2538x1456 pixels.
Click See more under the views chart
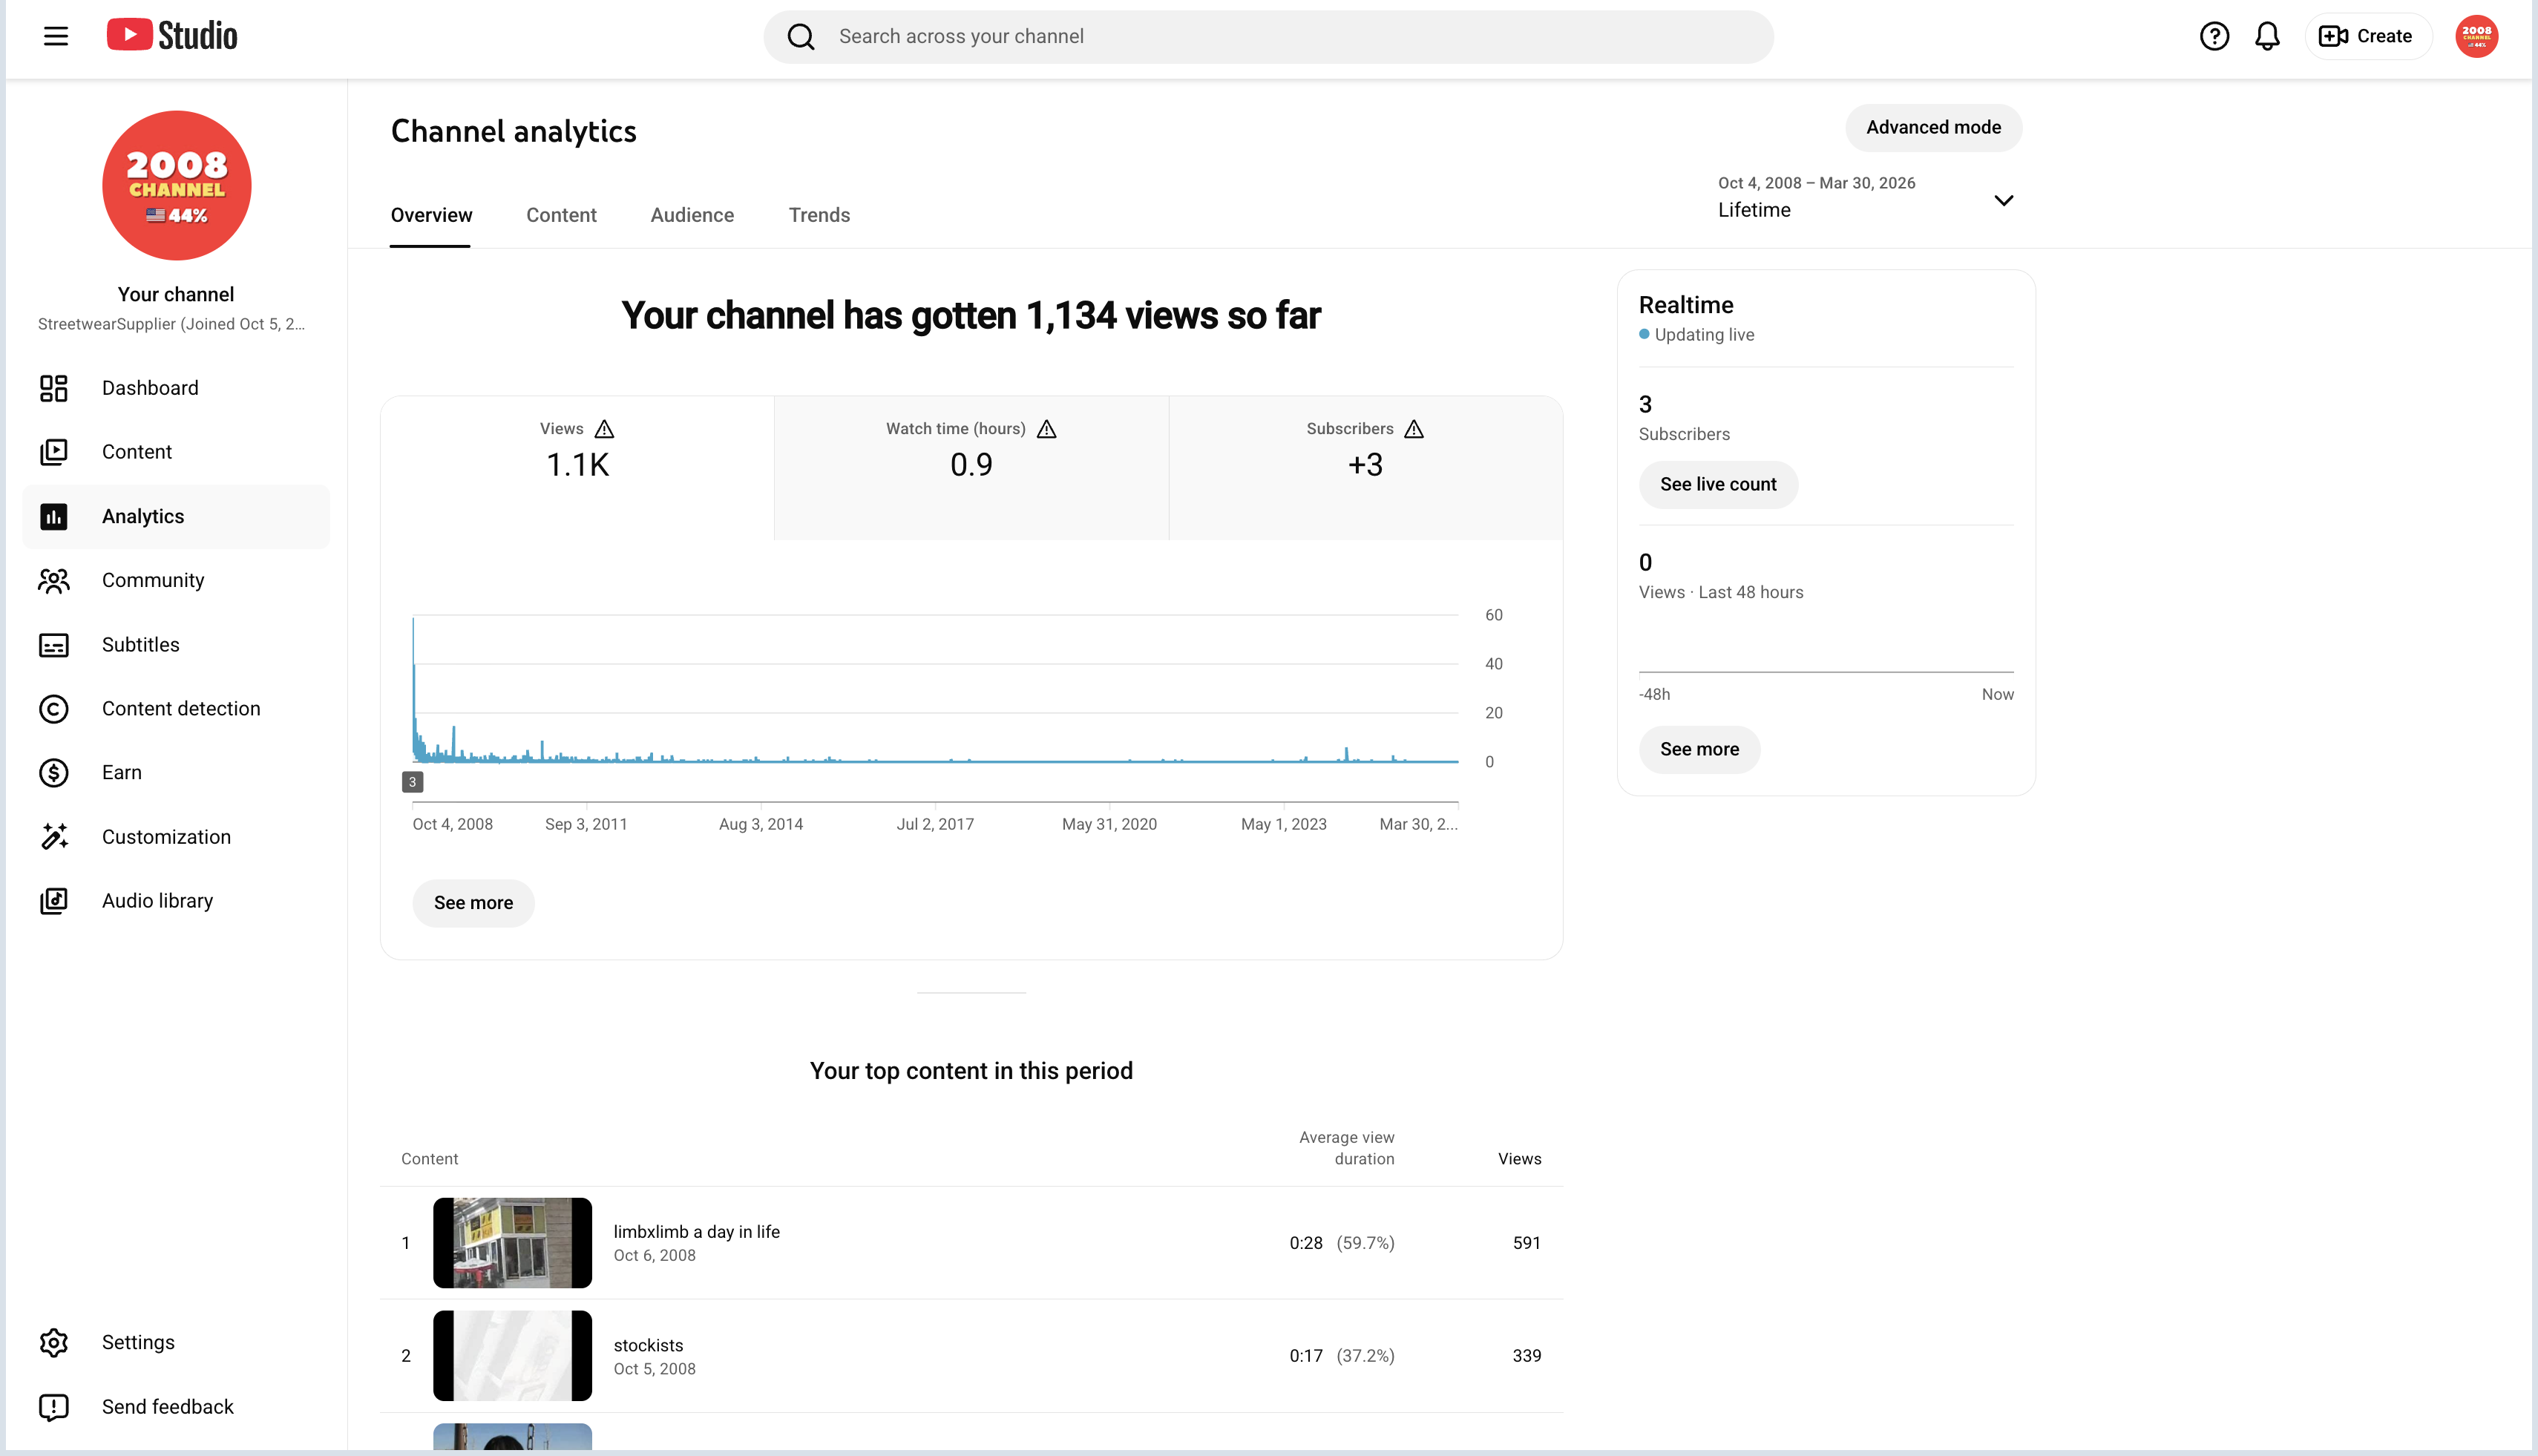(473, 903)
